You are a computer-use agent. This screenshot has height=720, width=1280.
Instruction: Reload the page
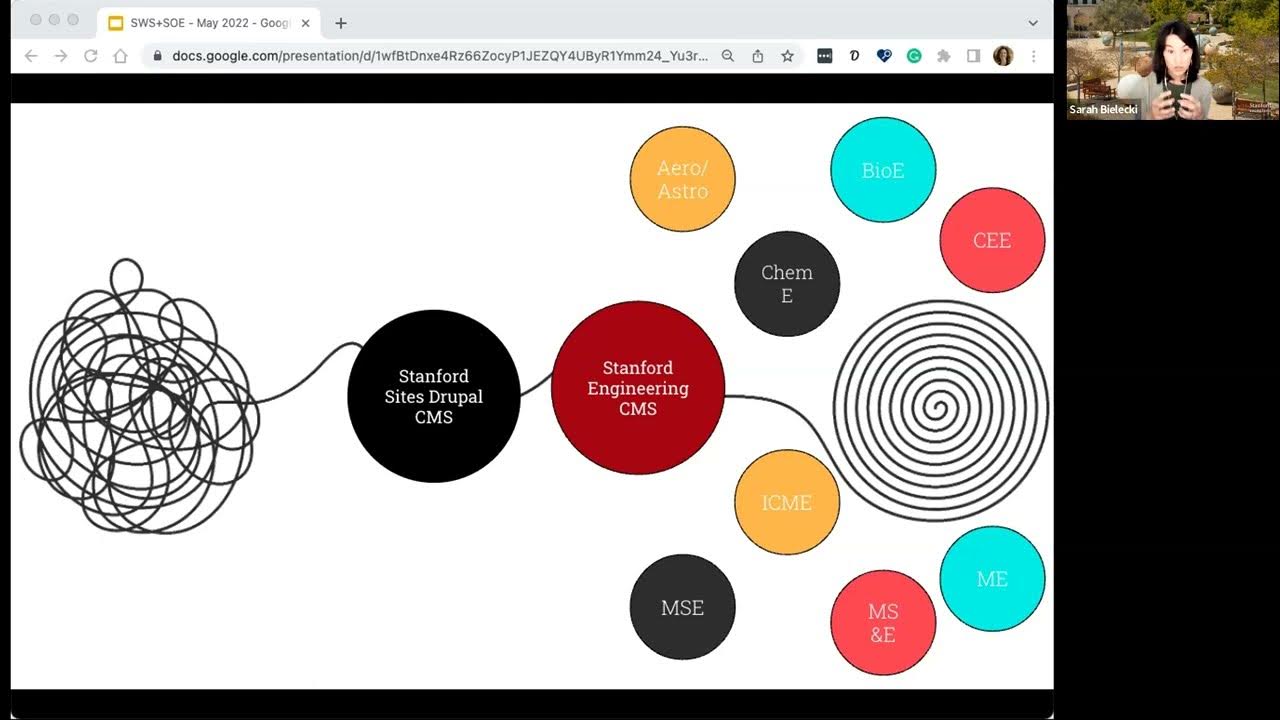(x=91, y=56)
